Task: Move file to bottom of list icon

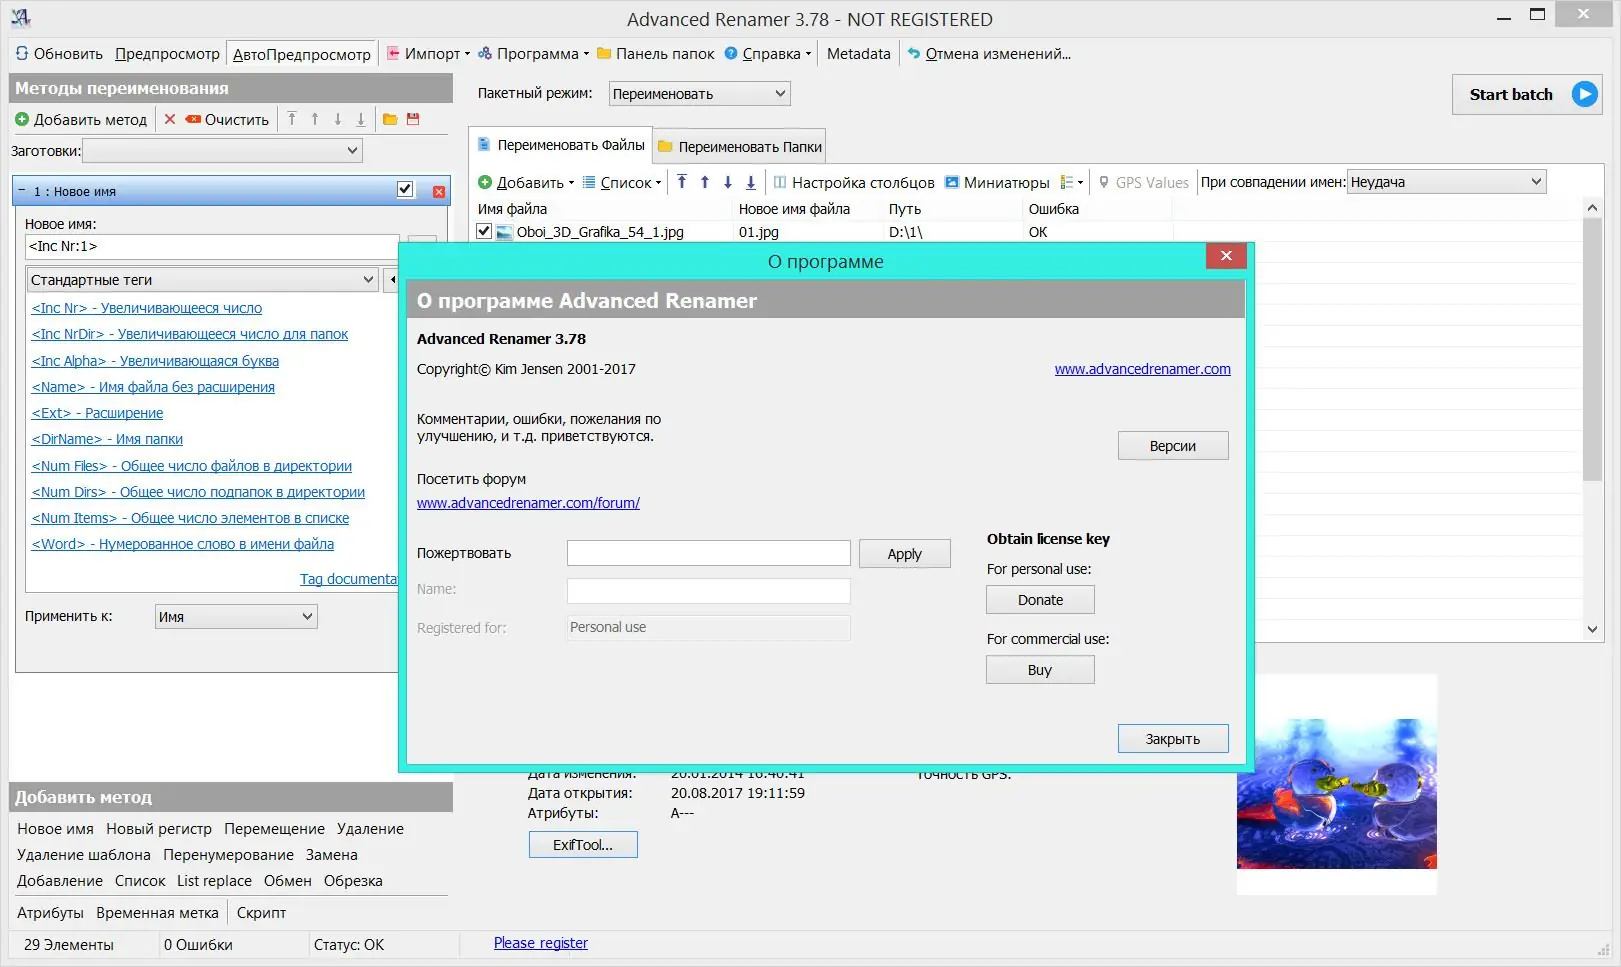Action: coord(751,182)
